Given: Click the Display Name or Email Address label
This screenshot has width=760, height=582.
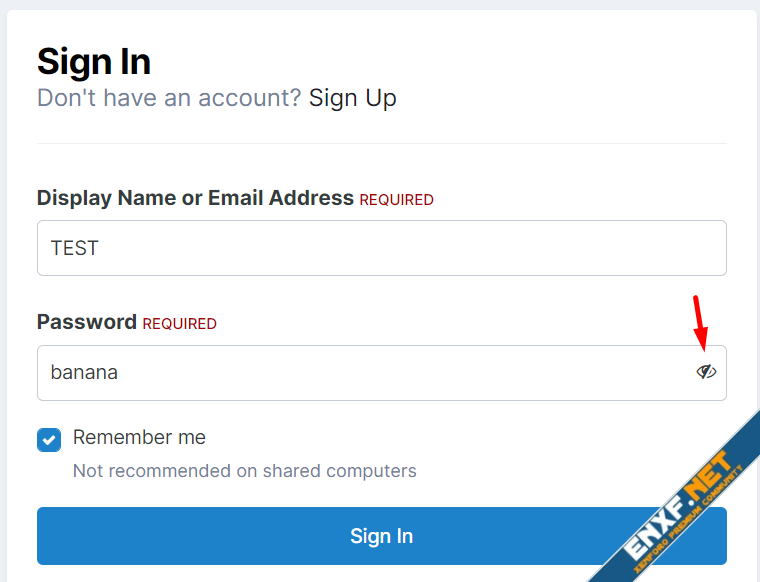Looking at the screenshot, I should pyautogui.click(x=195, y=198).
